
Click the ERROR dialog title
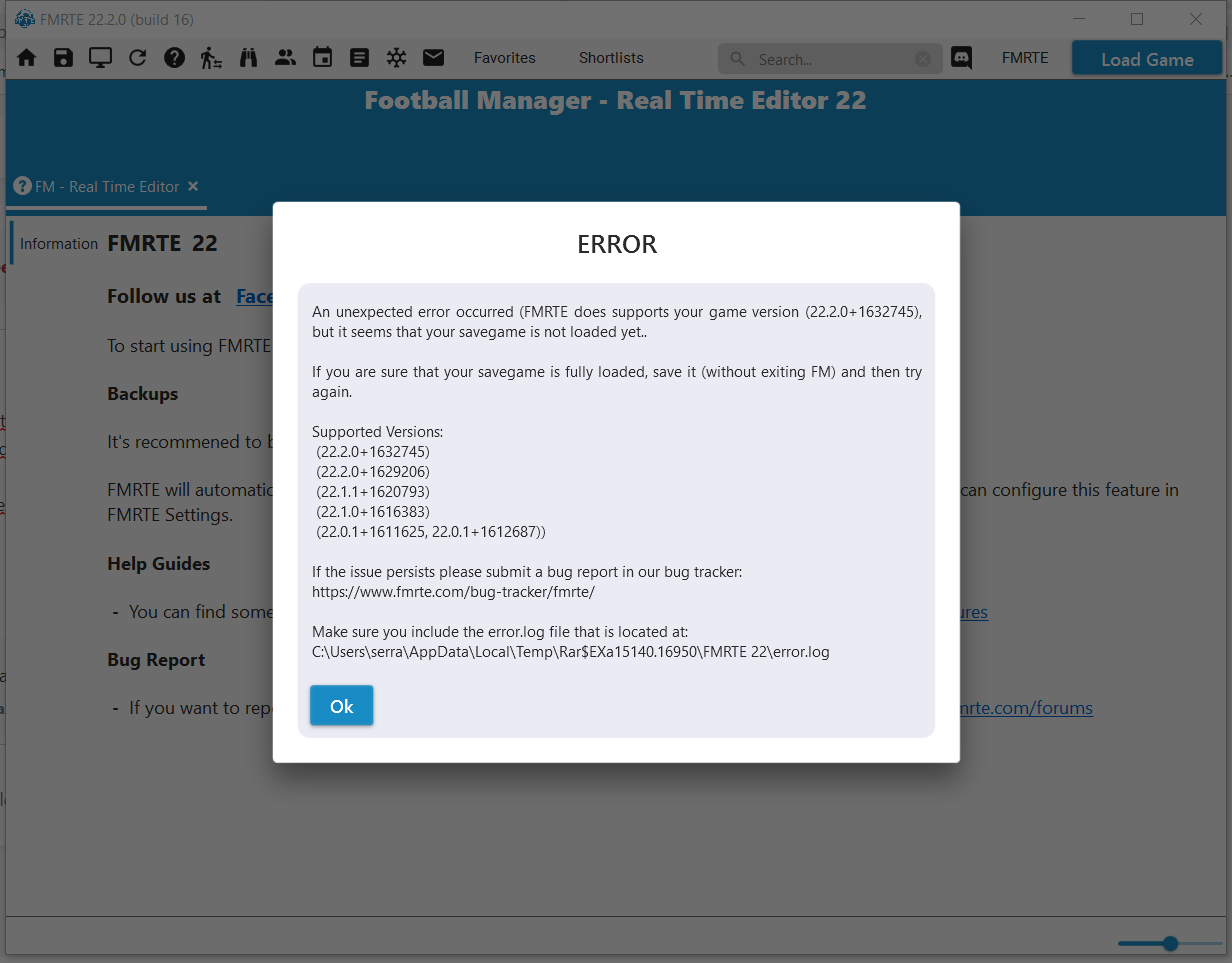tap(617, 245)
